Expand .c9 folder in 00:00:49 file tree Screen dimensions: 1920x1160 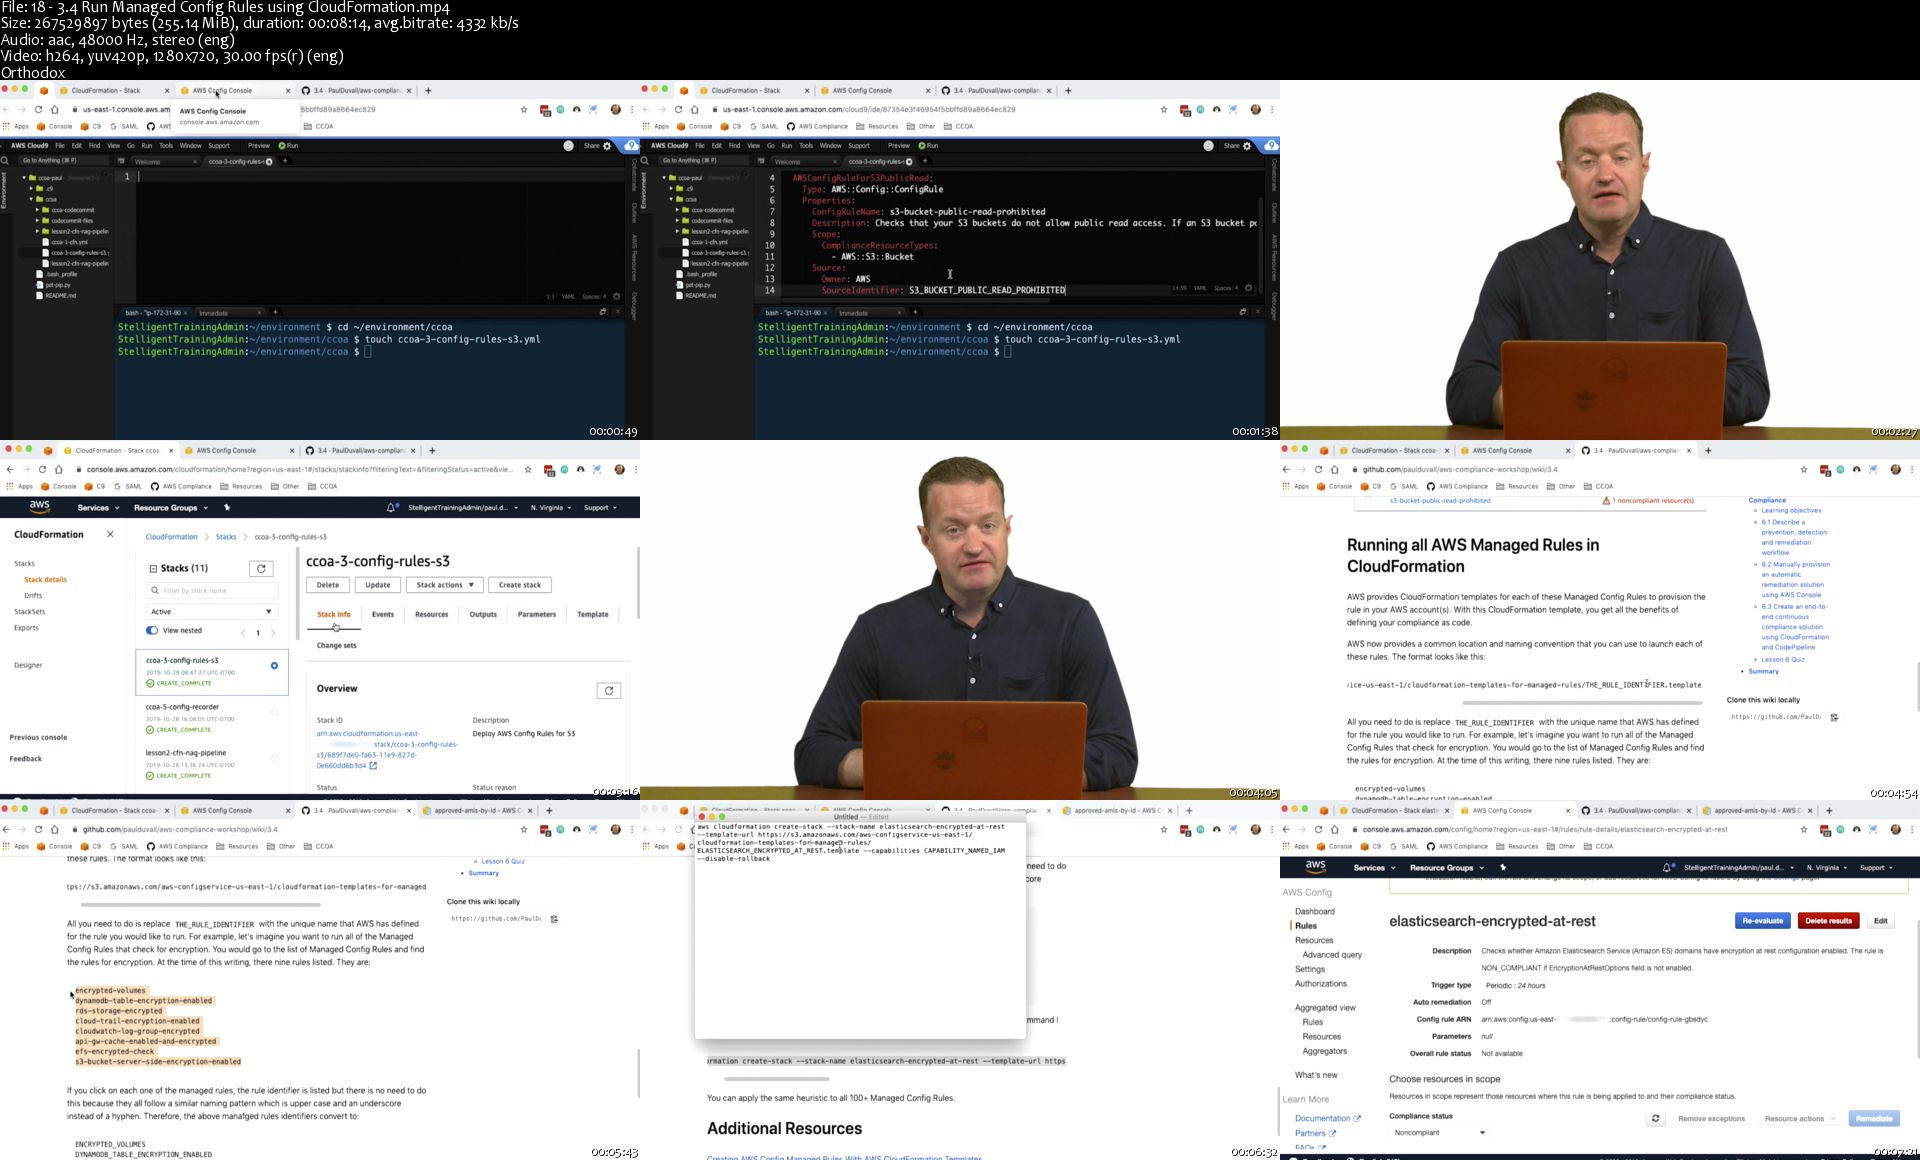pos(31,188)
